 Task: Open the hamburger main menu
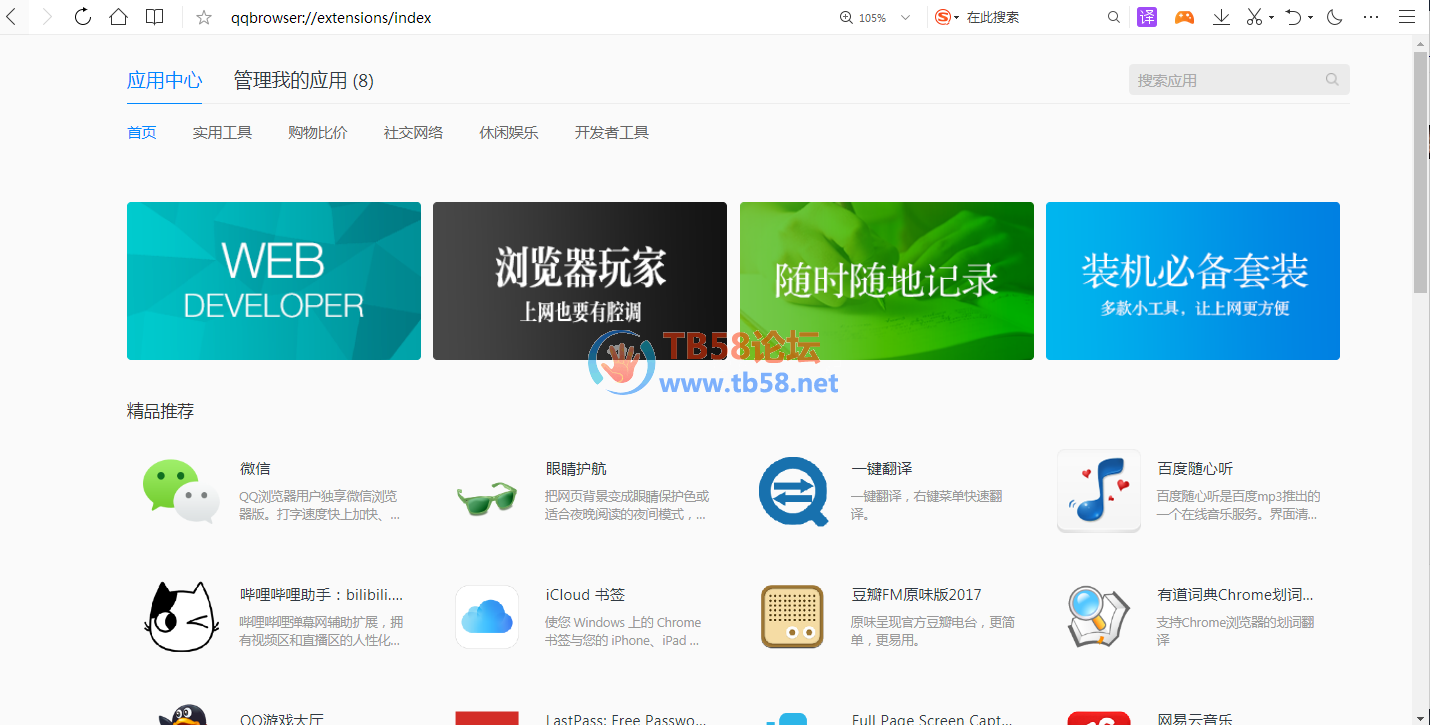point(1407,17)
